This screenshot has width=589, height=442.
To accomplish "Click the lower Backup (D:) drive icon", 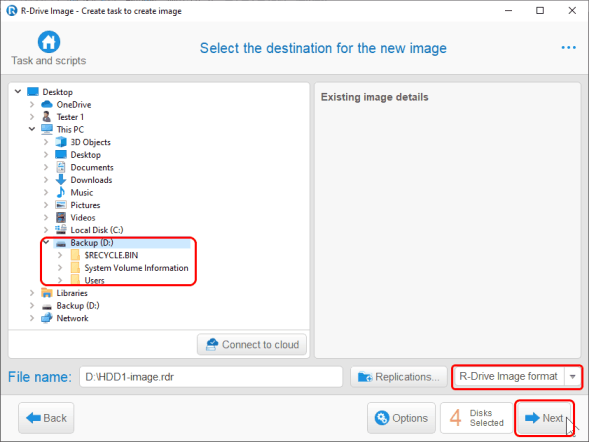I will (x=47, y=306).
